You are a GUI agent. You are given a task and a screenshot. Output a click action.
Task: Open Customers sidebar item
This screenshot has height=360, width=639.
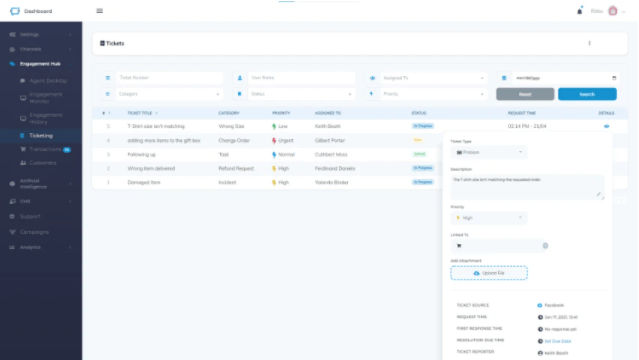coord(43,163)
